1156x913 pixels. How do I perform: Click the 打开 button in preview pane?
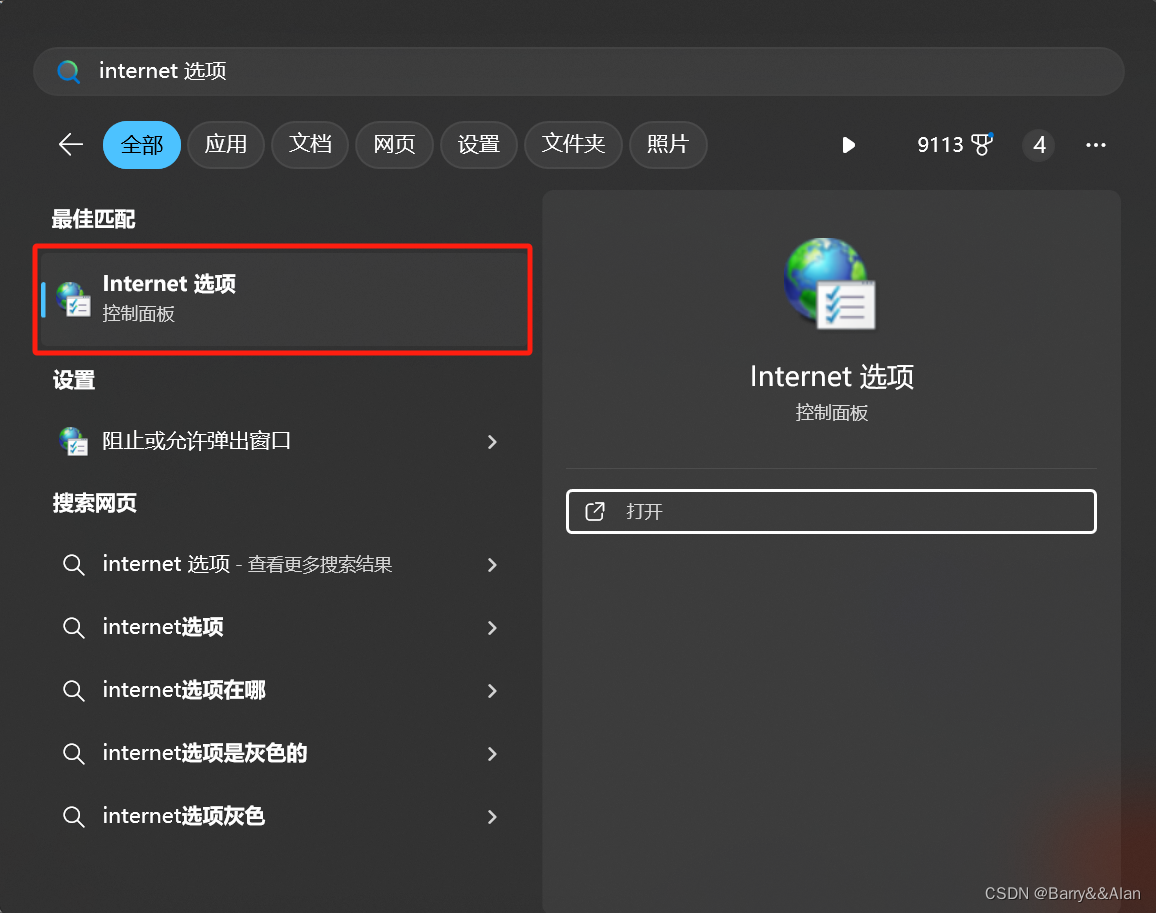click(831, 511)
